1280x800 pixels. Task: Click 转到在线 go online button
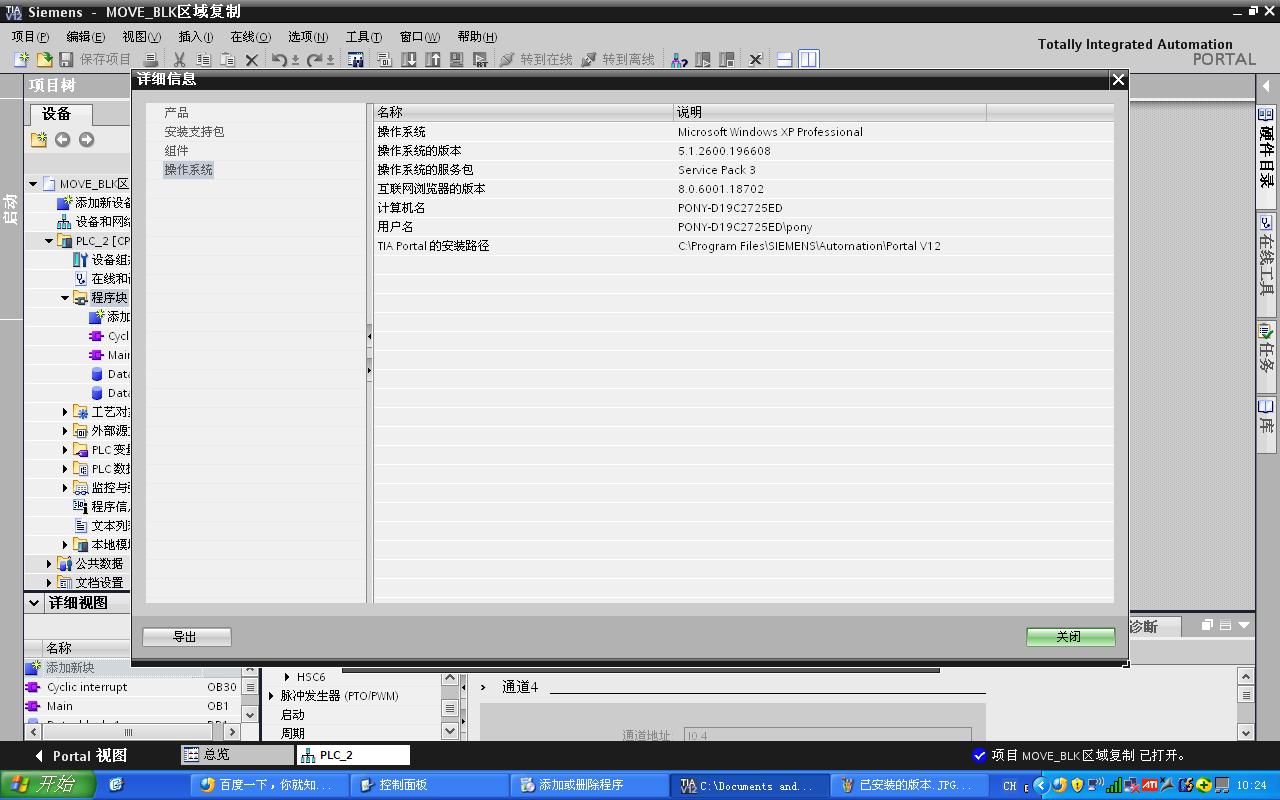tap(536, 60)
